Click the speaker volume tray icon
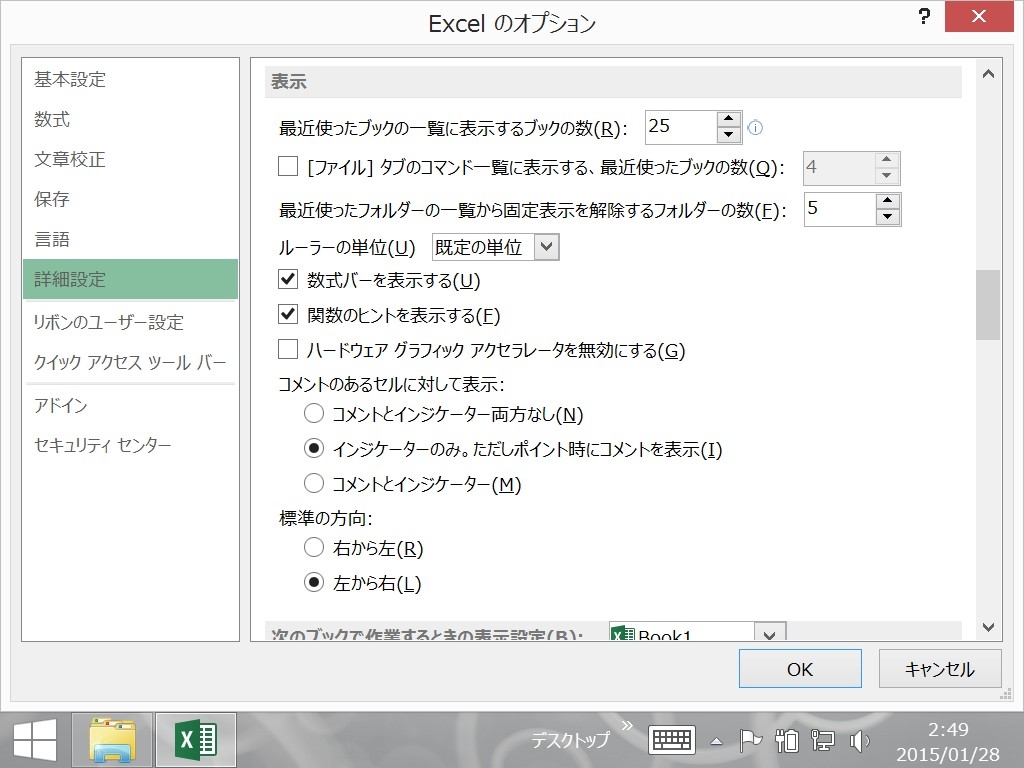The image size is (1024, 768). tap(859, 741)
